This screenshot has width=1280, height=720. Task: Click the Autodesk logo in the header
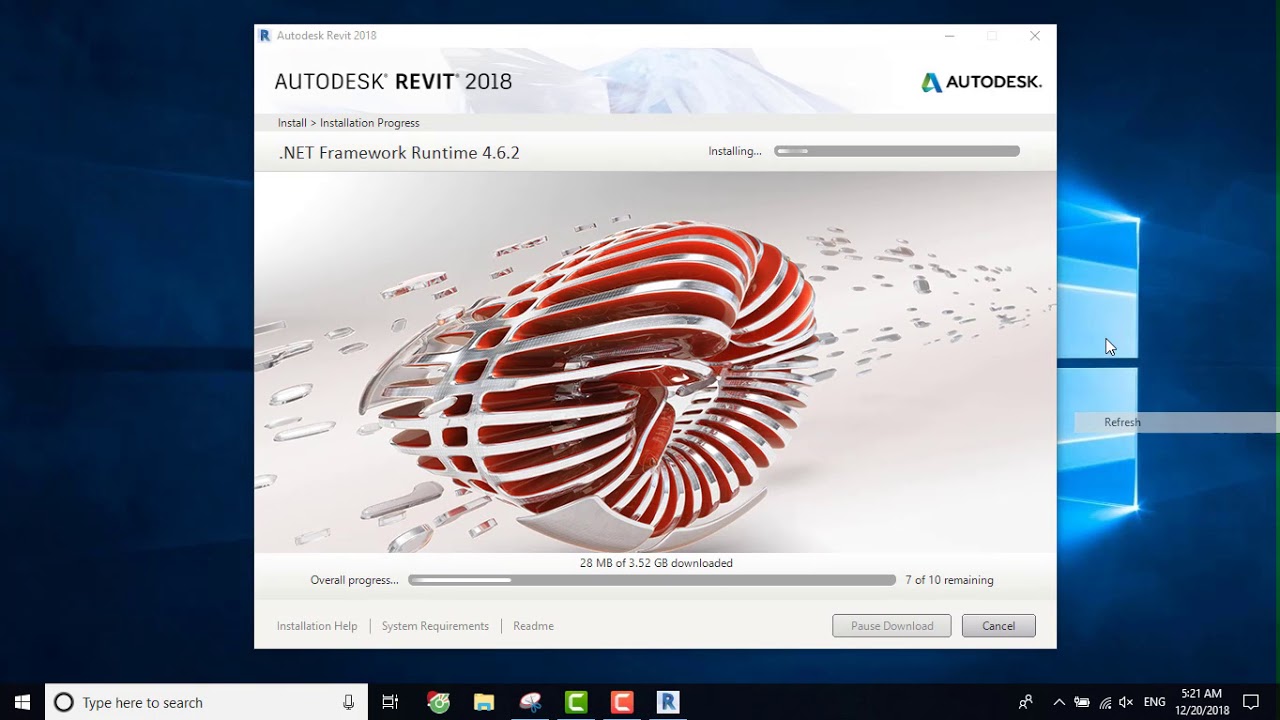click(x=981, y=82)
